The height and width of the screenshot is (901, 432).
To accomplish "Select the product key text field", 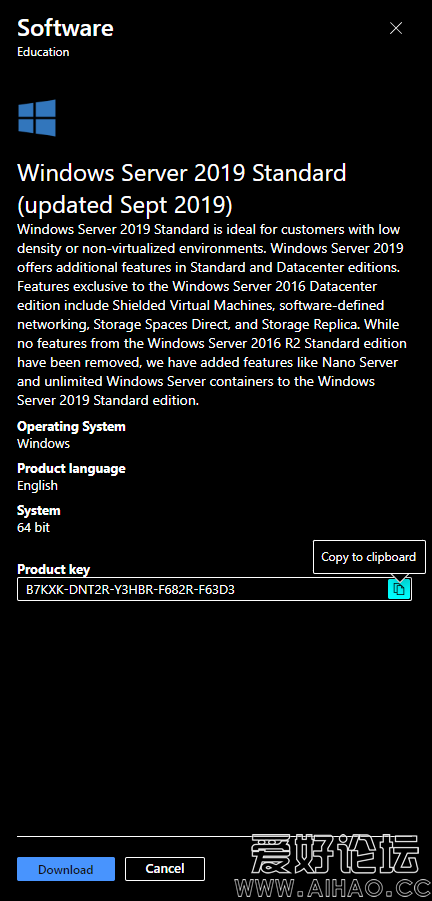I will tap(214, 589).
